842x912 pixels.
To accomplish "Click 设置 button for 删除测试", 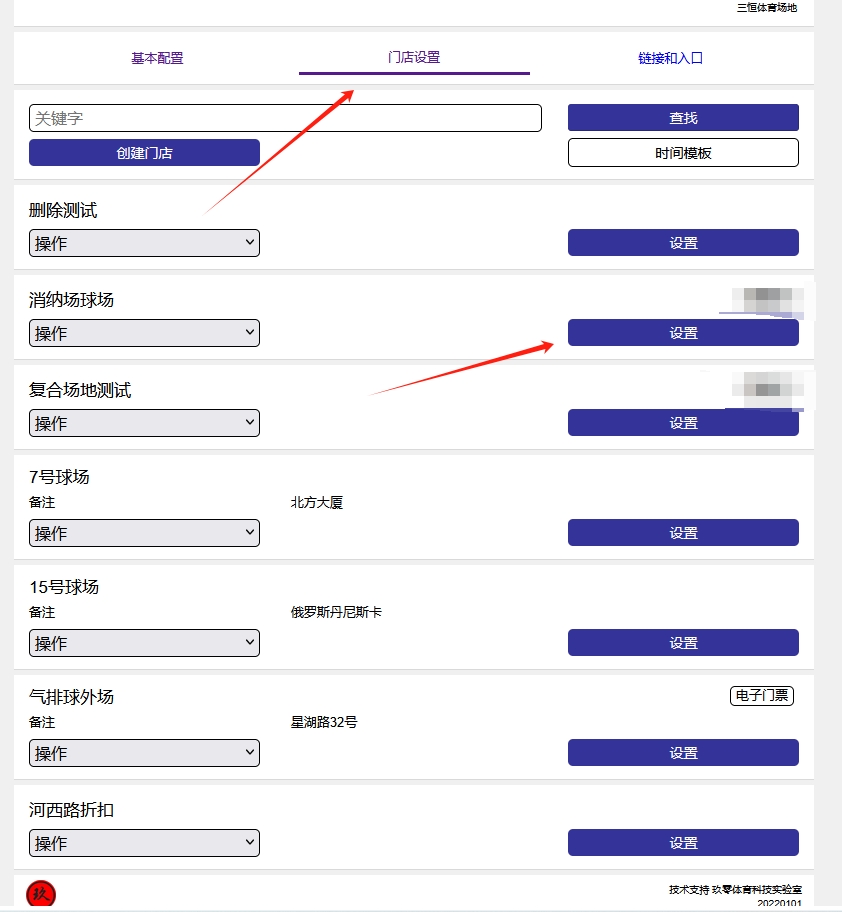I will [683, 243].
